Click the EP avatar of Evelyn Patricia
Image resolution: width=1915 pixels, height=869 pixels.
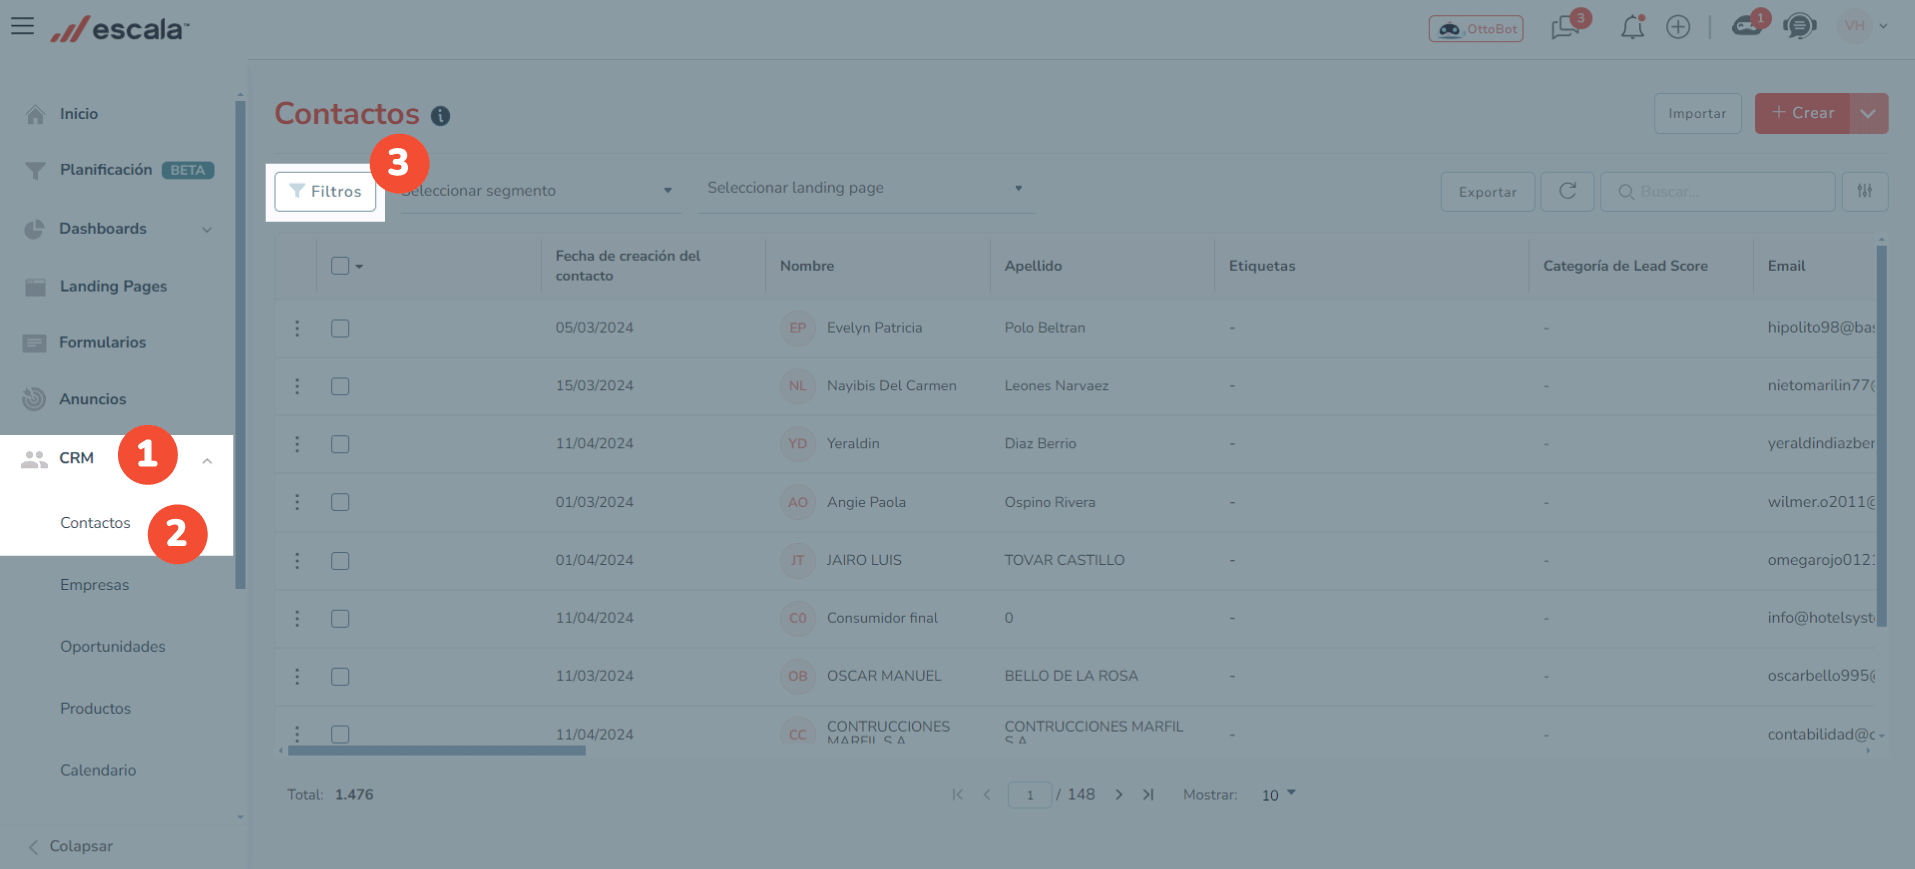pyautogui.click(x=798, y=328)
